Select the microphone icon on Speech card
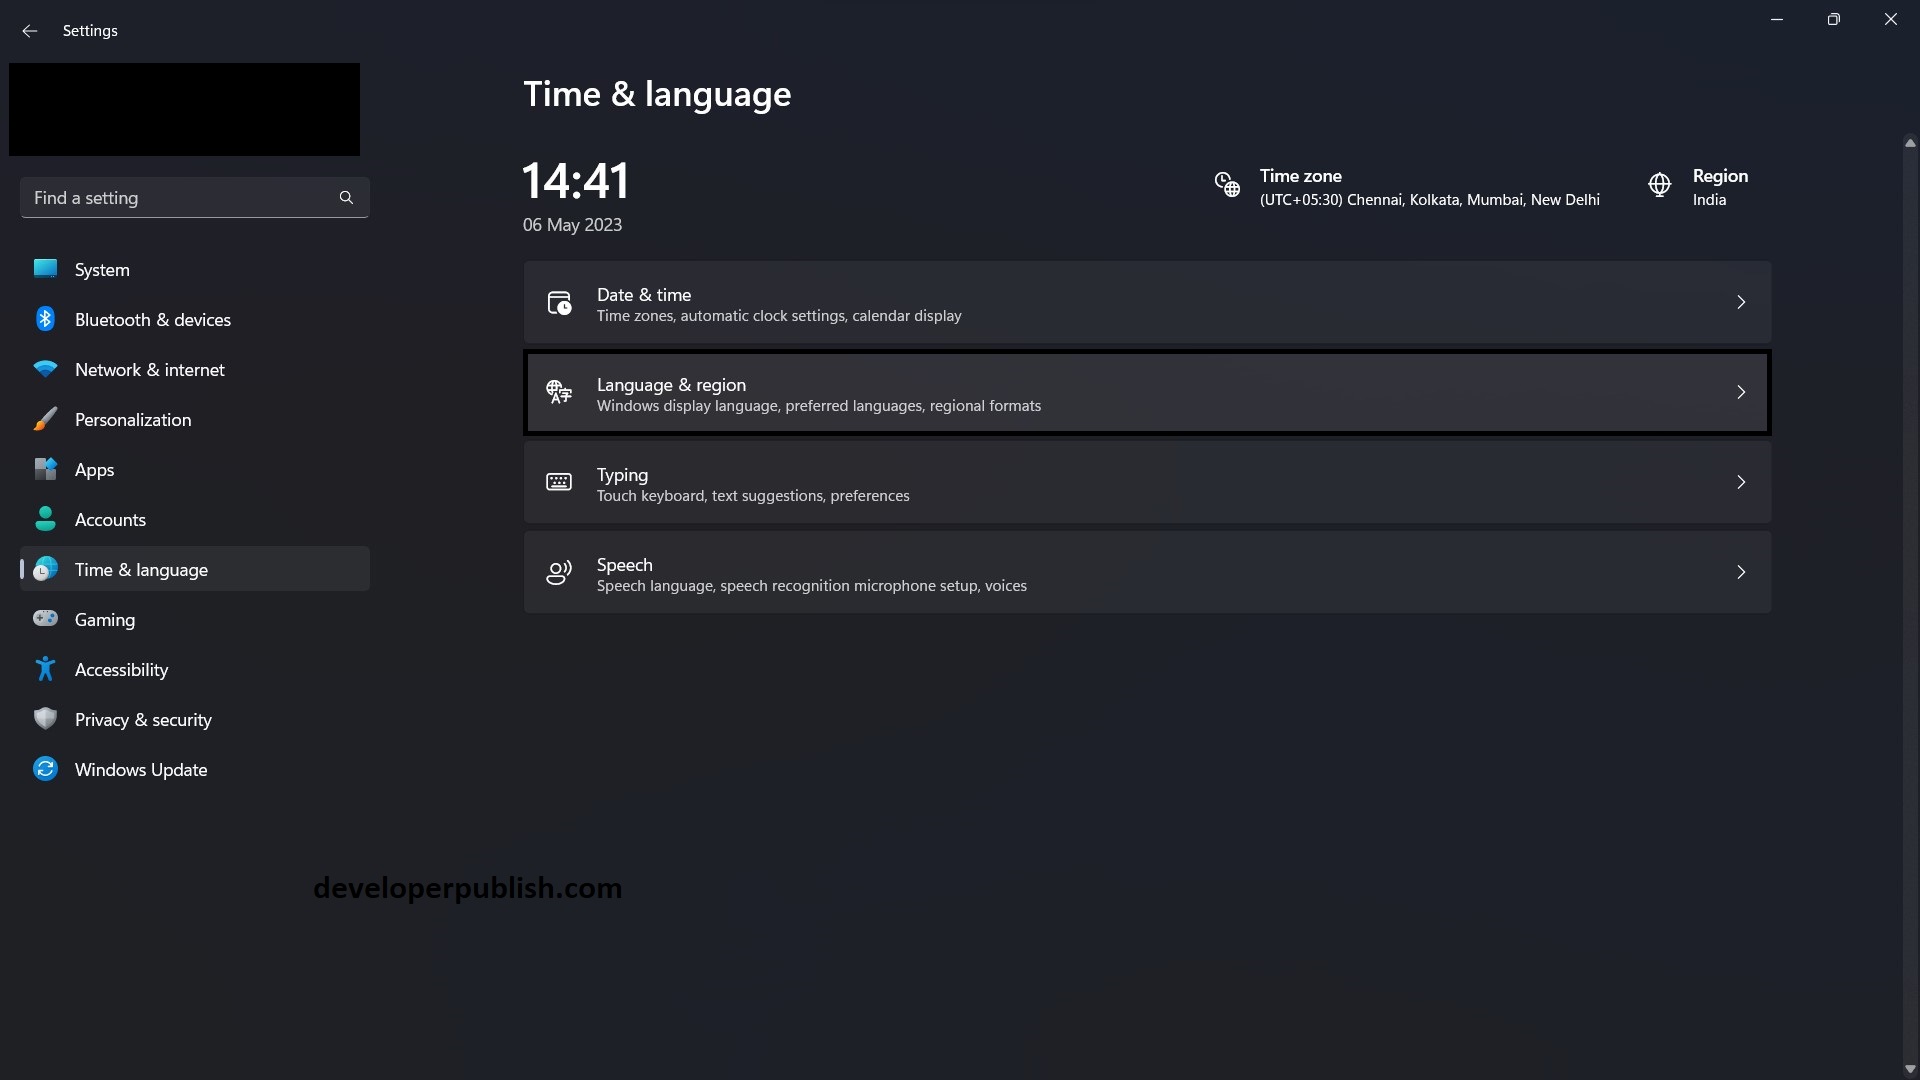Viewport: 1920px width, 1080px height. [x=558, y=572]
